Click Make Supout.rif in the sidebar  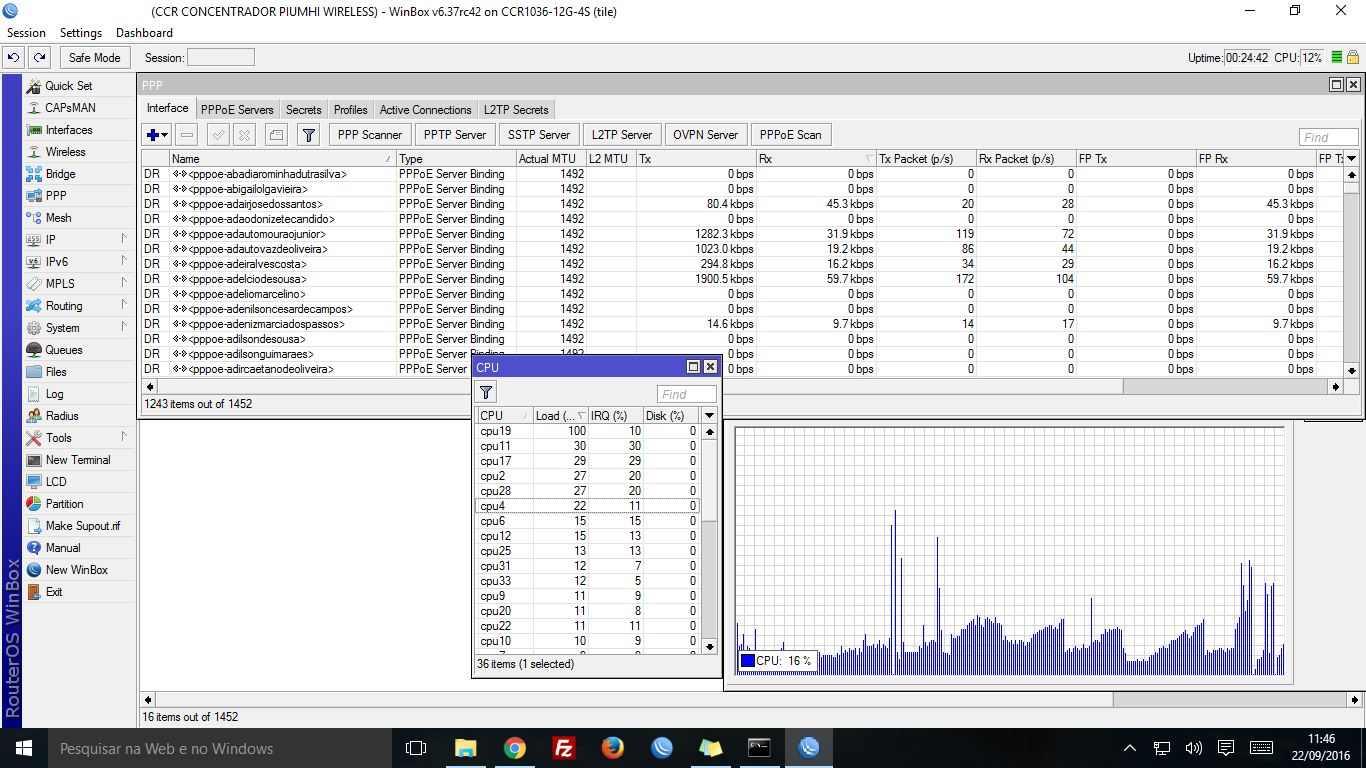(x=83, y=526)
